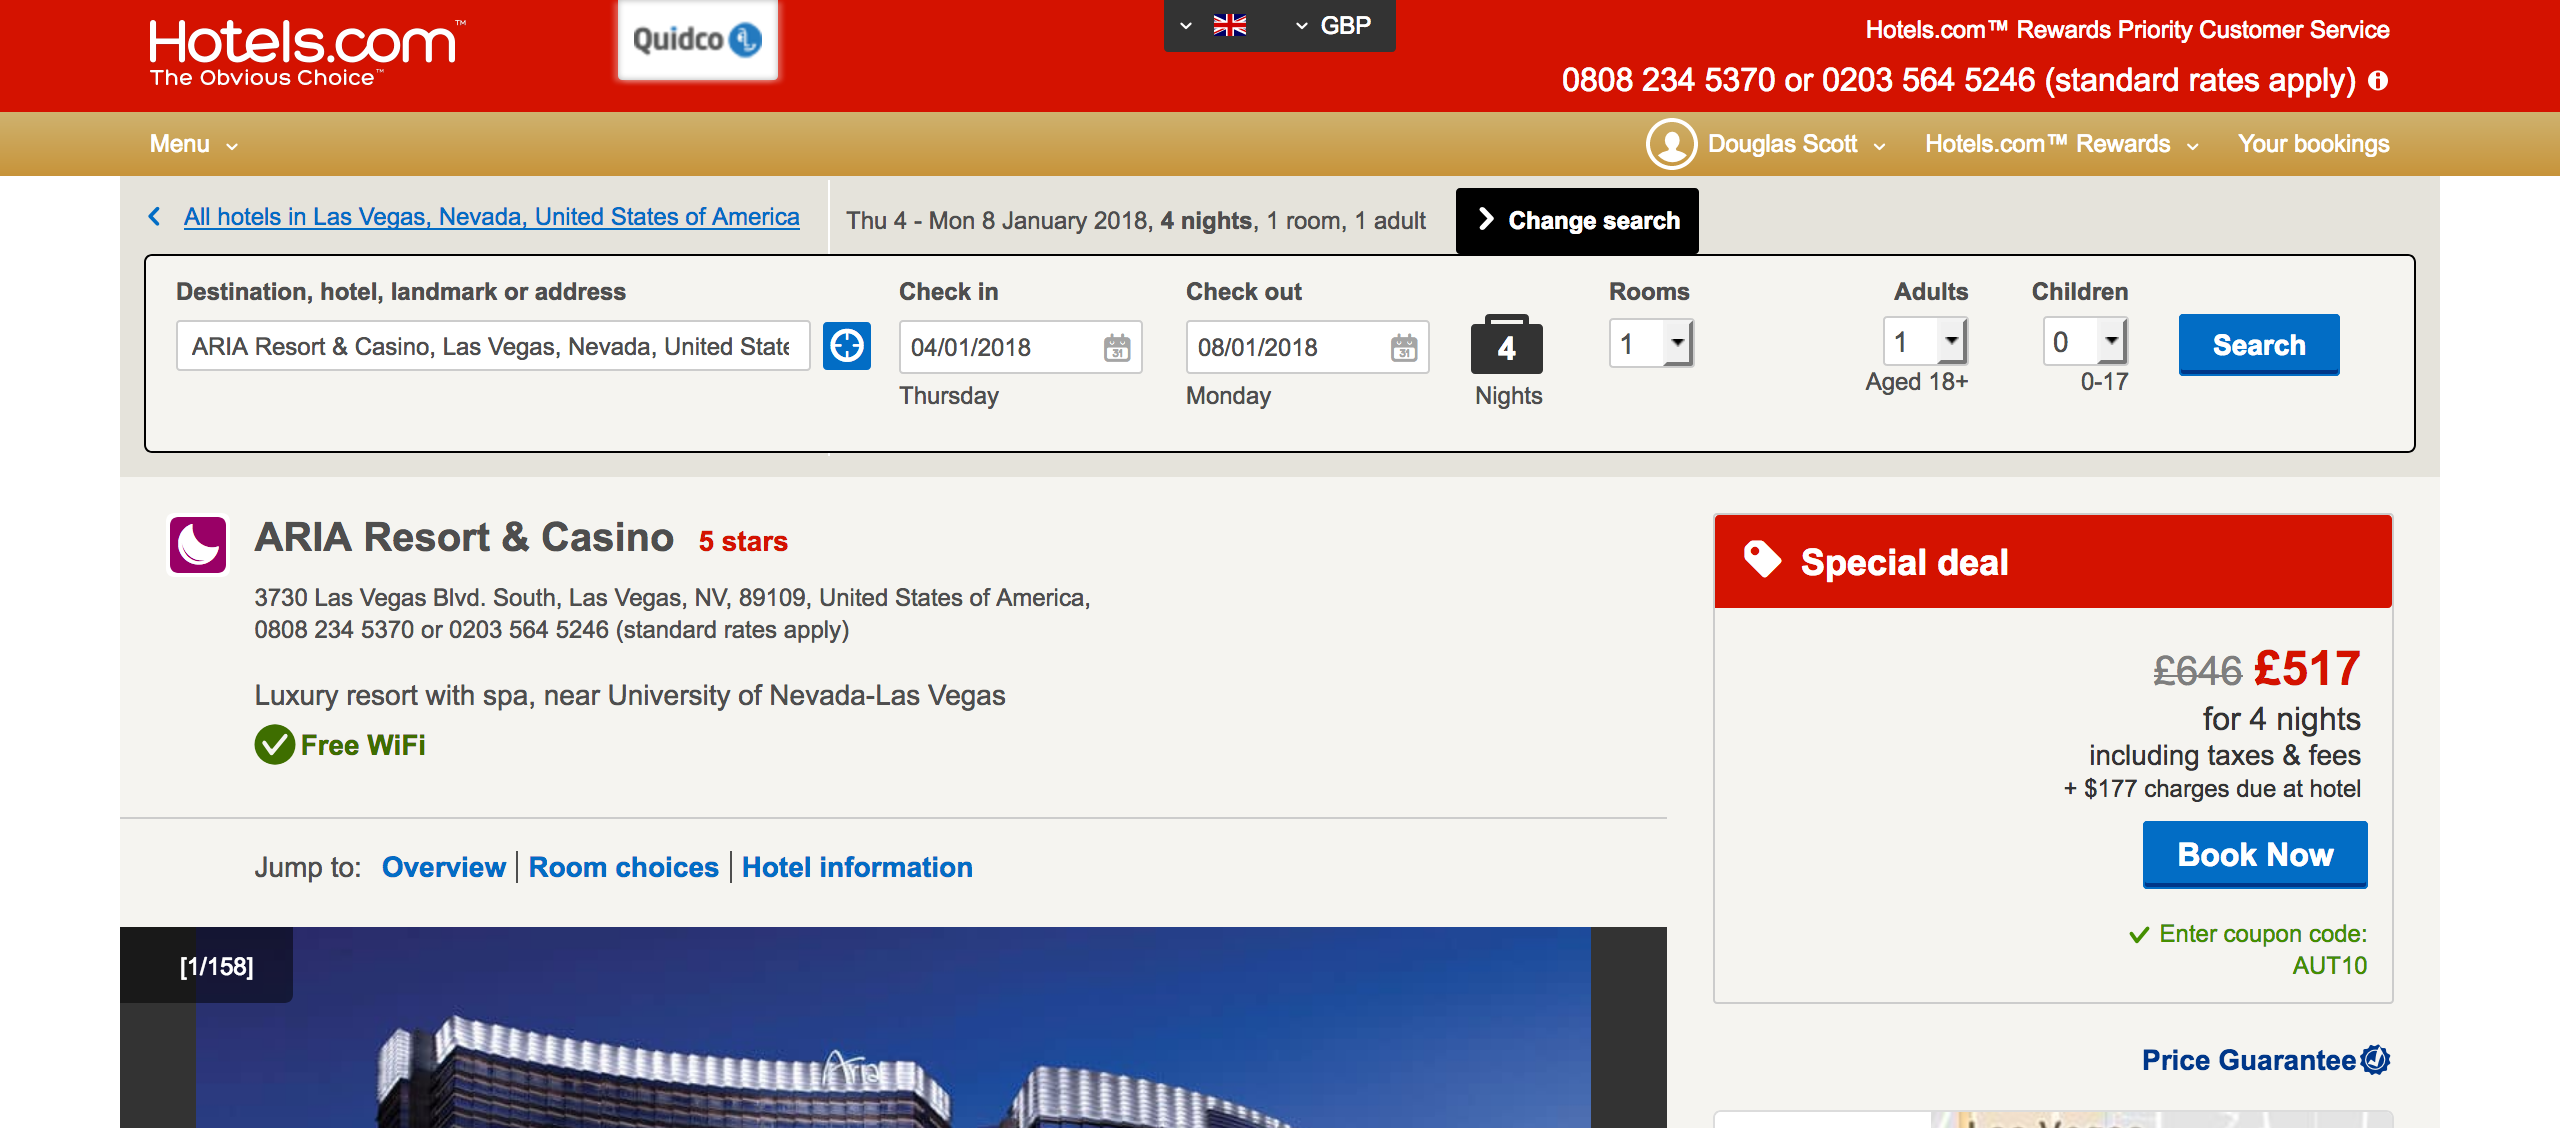Jump to Hotel information section
Screen dimensions: 2560x1128
click(x=857, y=867)
